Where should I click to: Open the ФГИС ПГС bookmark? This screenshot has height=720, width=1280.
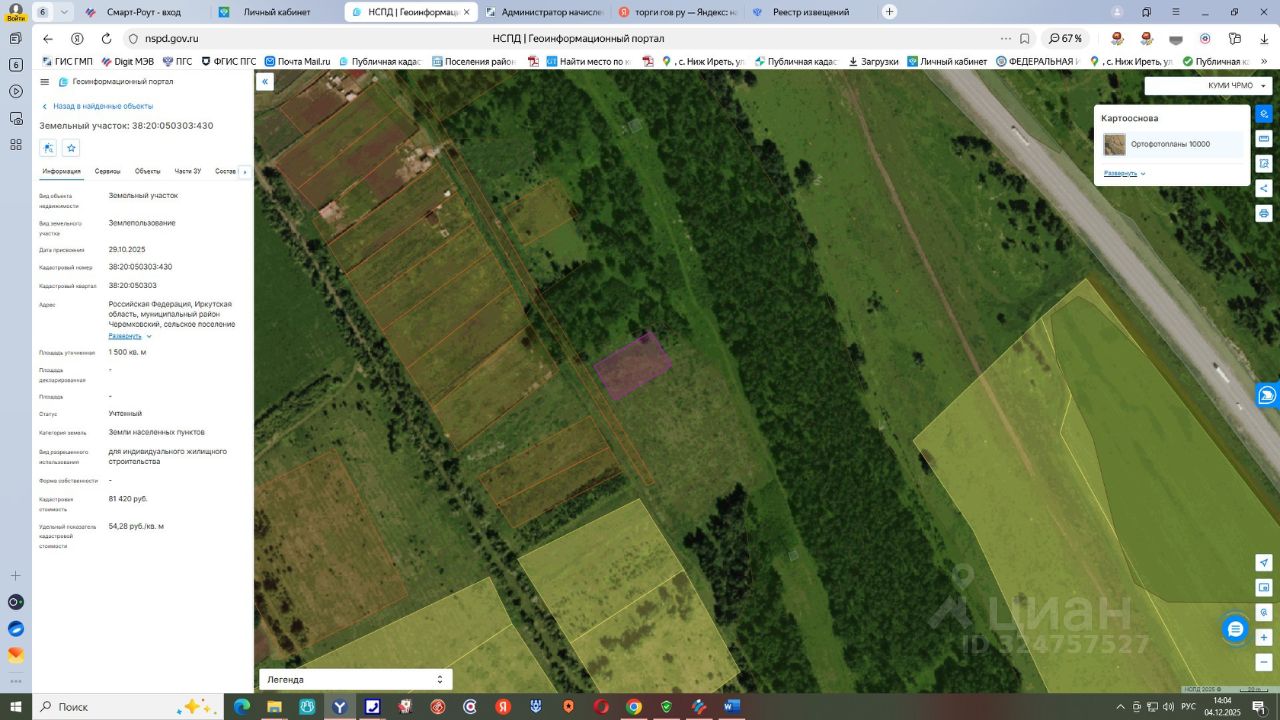pyautogui.click(x=228, y=61)
